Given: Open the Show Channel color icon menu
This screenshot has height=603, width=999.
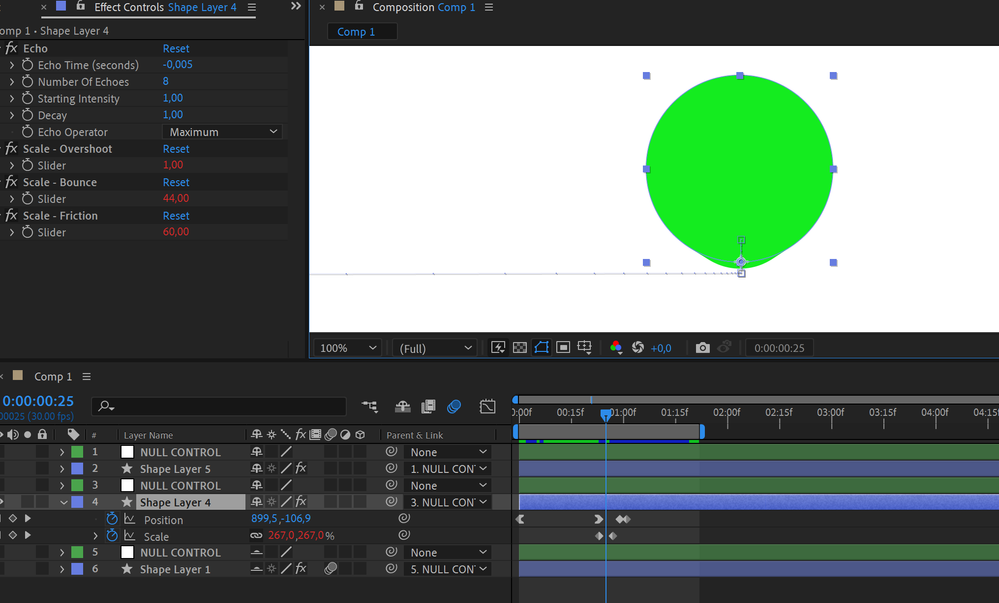Looking at the screenshot, I should point(615,348).
